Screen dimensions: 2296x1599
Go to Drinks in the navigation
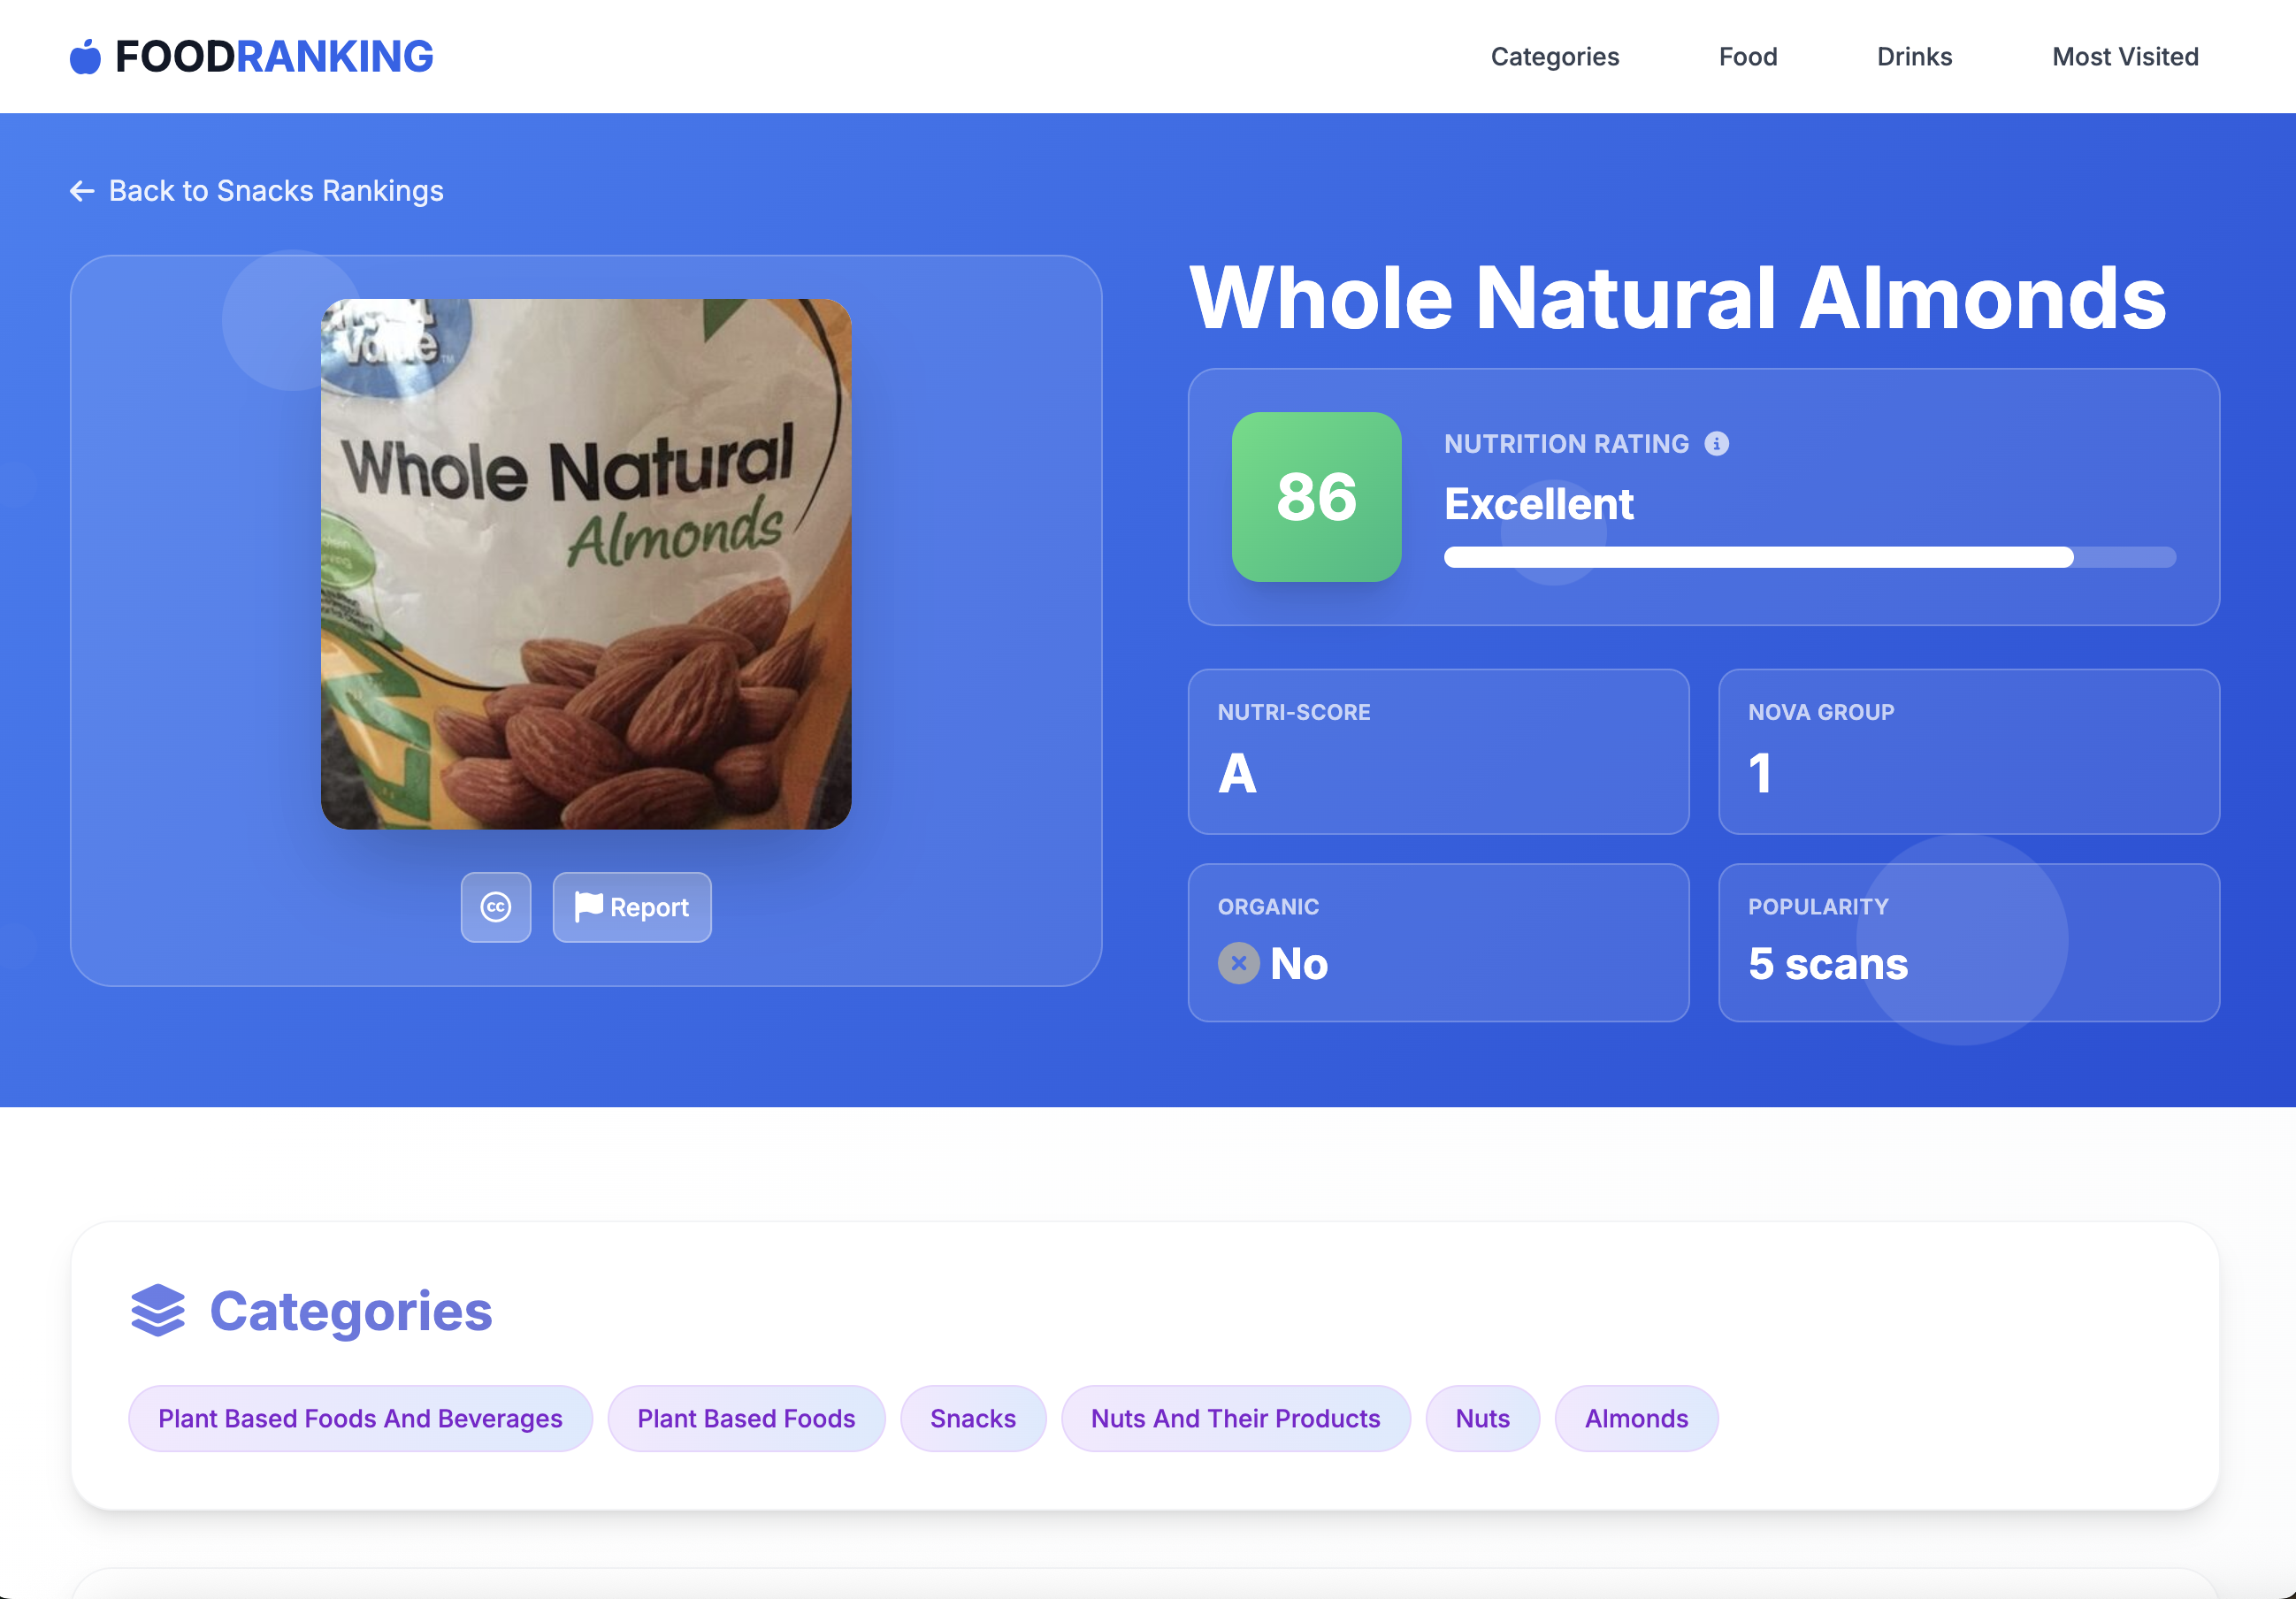click(1914, 57)
